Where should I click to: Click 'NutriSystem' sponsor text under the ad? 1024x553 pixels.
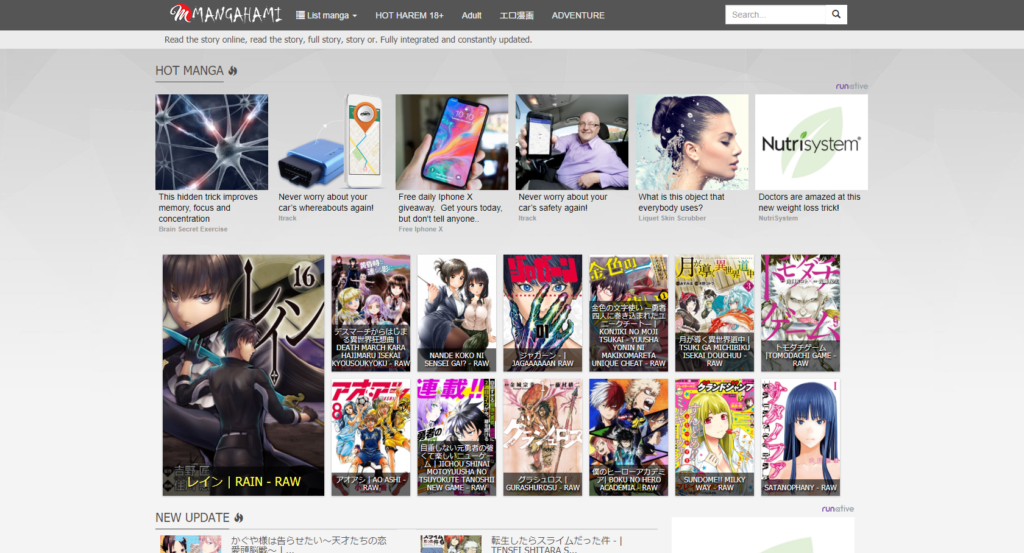click(778, 218)
